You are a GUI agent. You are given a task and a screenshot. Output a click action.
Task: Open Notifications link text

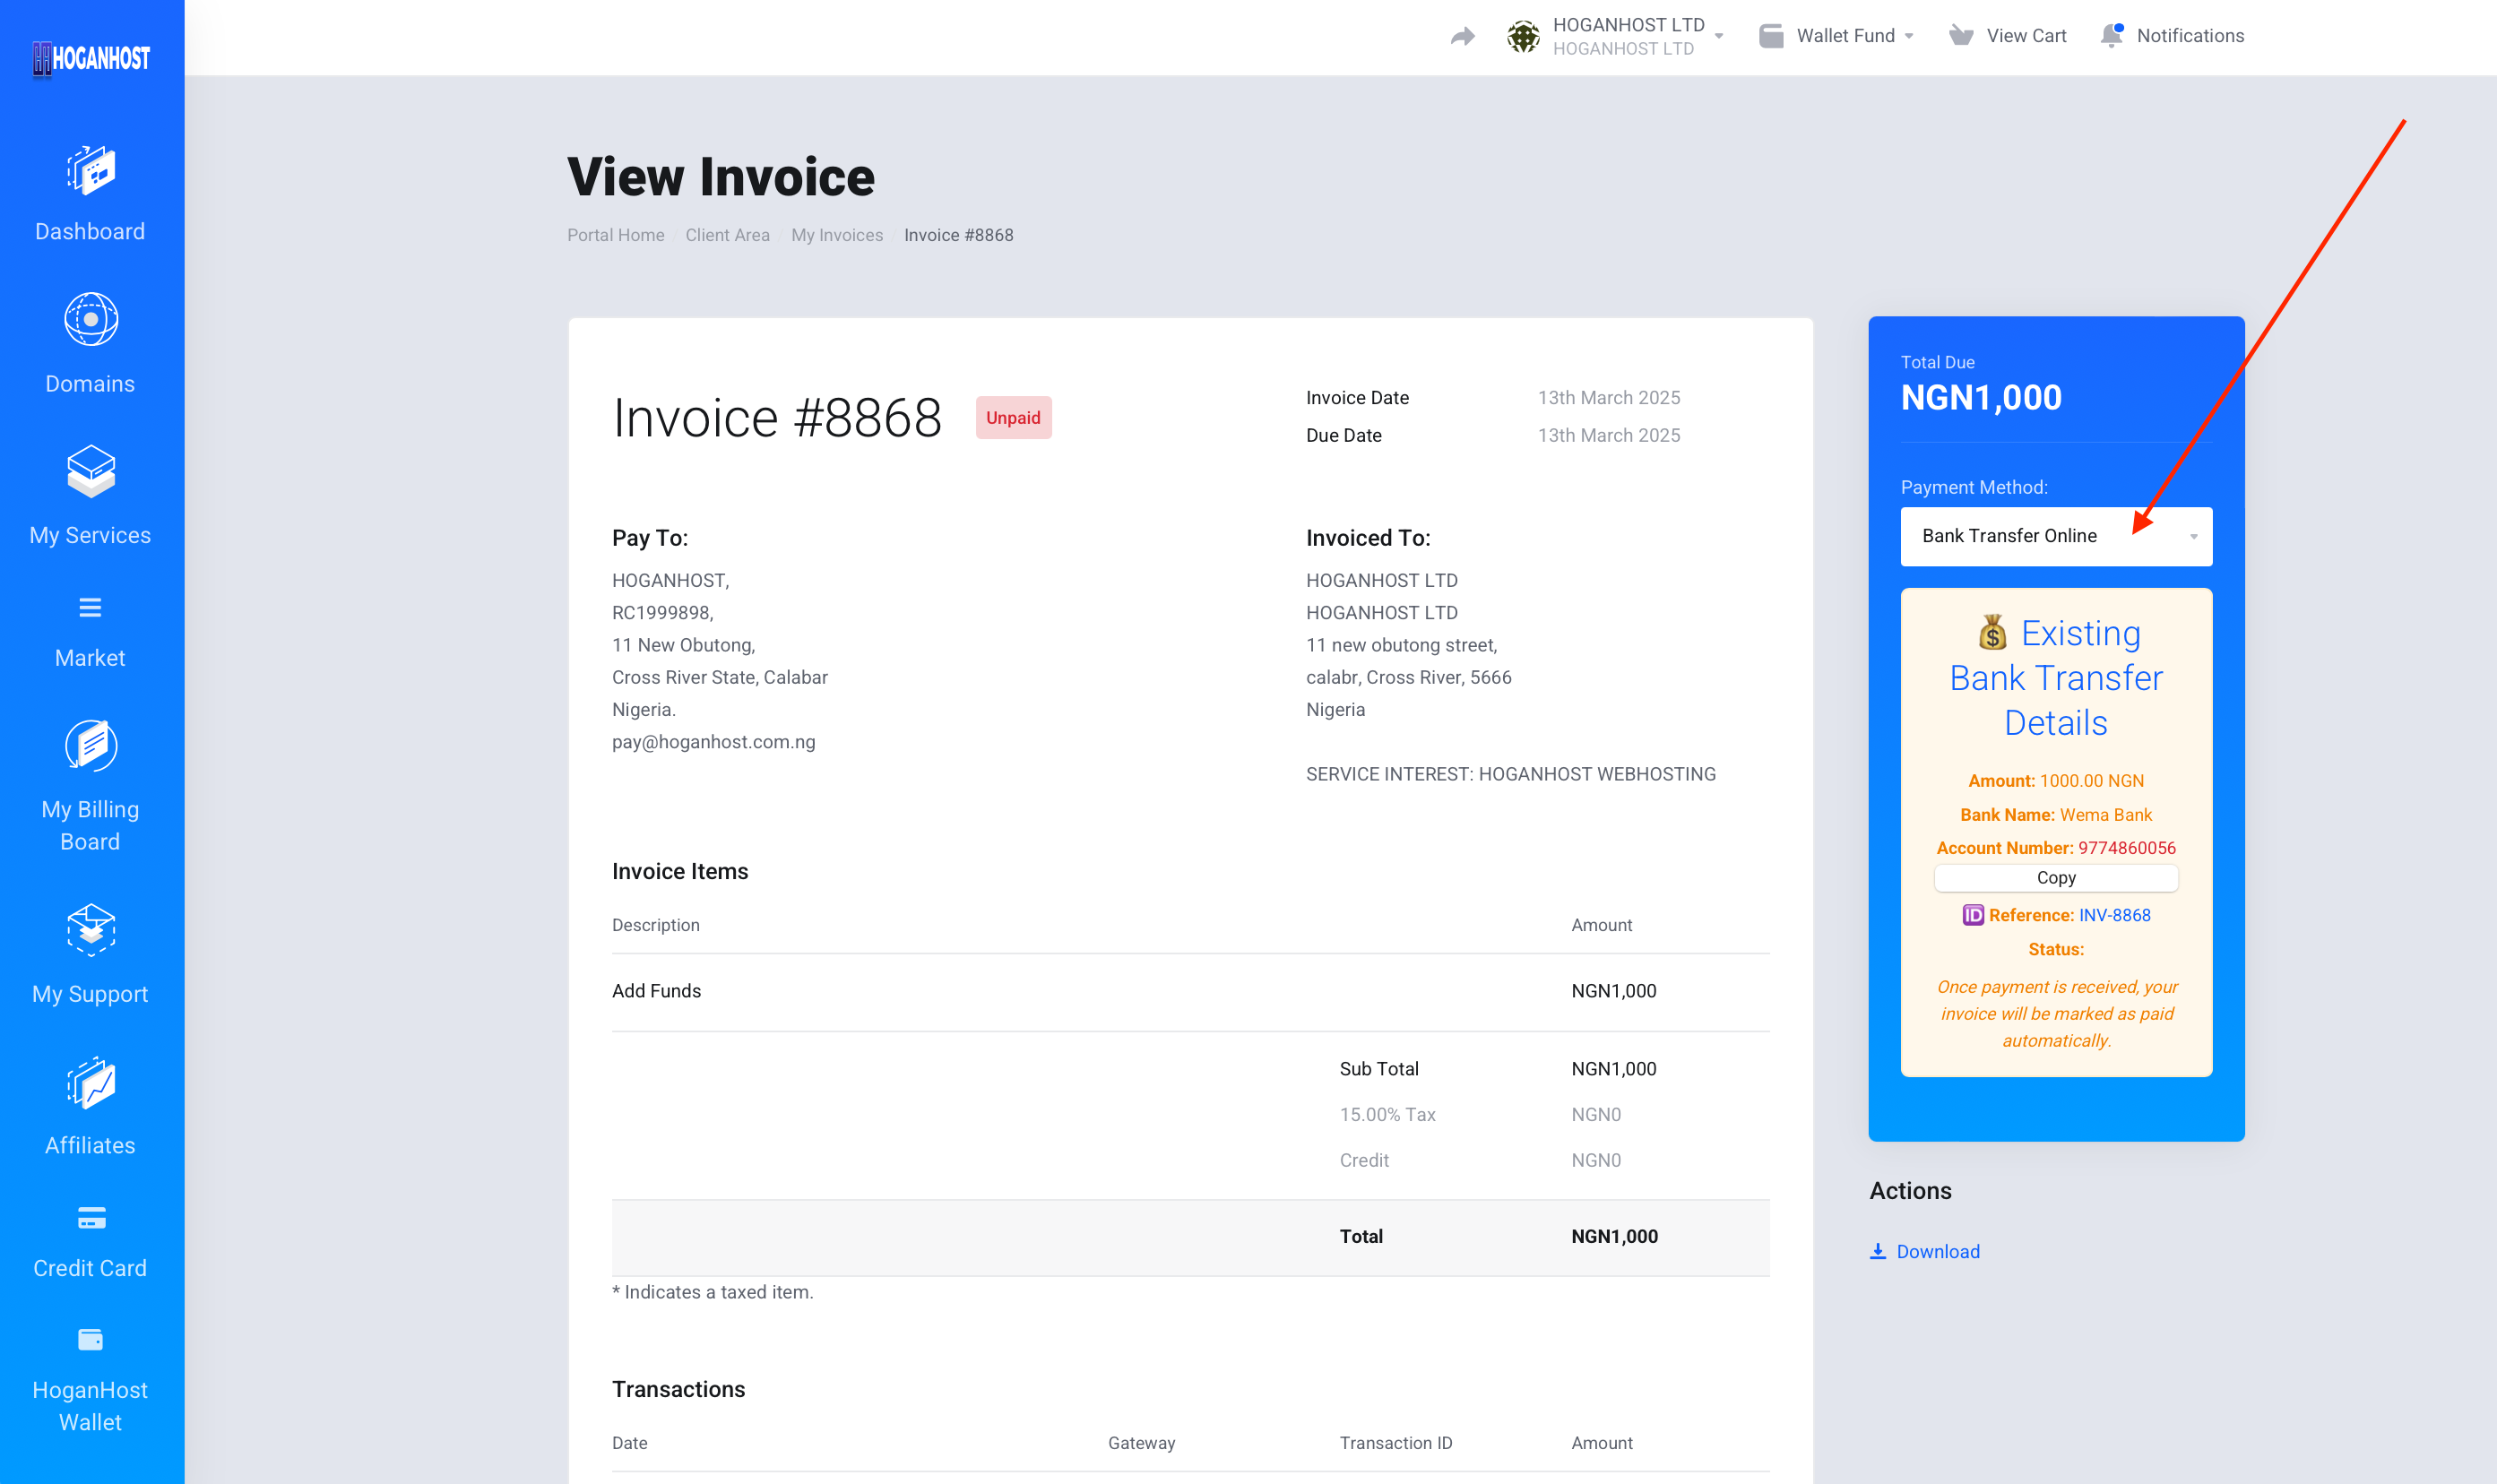(x=2190, y=36)
